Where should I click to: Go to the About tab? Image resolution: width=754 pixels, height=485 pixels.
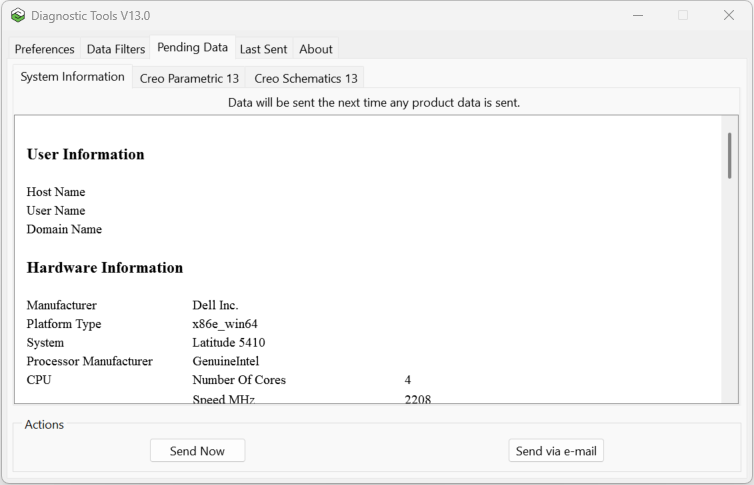315,49
